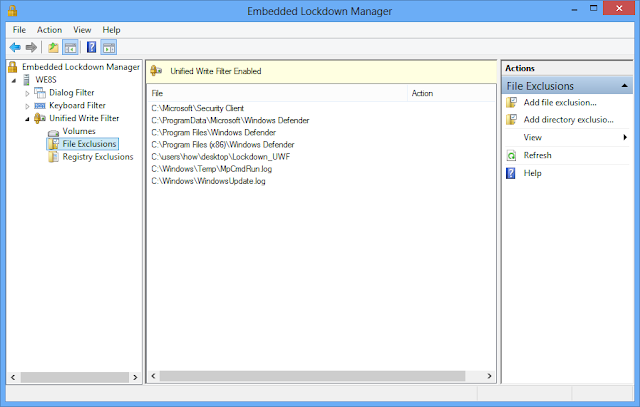
Task: Click the Back arrow toolbar icon
Action: tap(15, 47)
